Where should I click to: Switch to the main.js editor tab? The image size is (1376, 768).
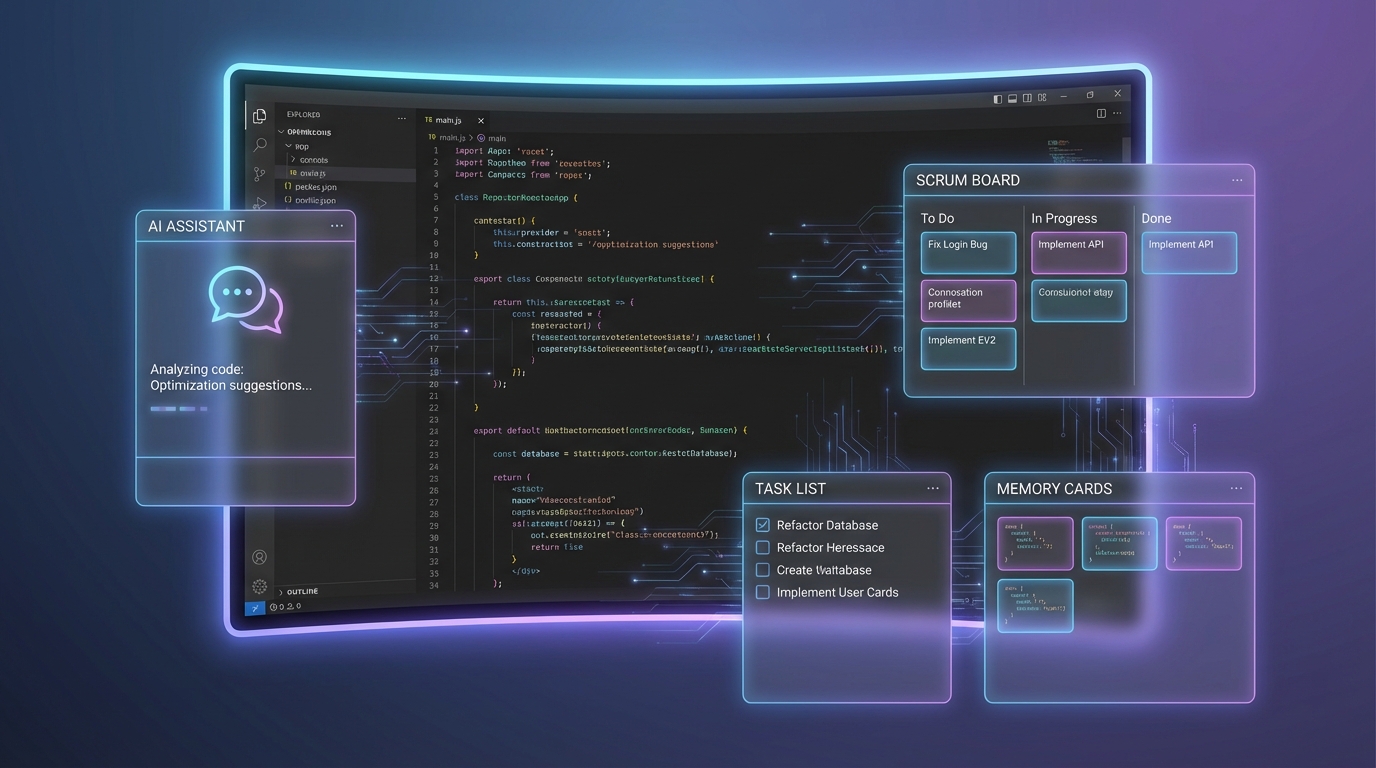point(448,120)
